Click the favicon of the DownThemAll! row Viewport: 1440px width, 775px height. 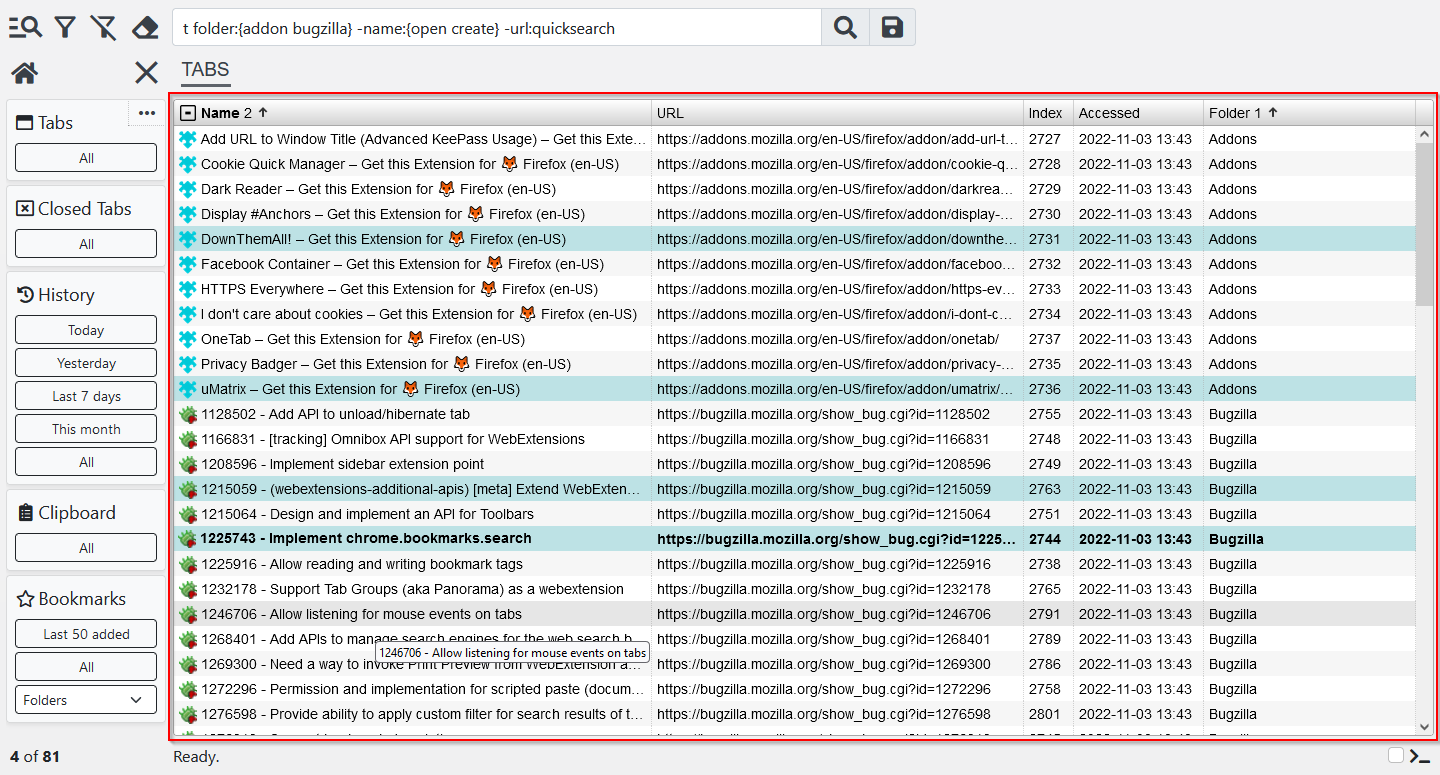coord(187,239)
